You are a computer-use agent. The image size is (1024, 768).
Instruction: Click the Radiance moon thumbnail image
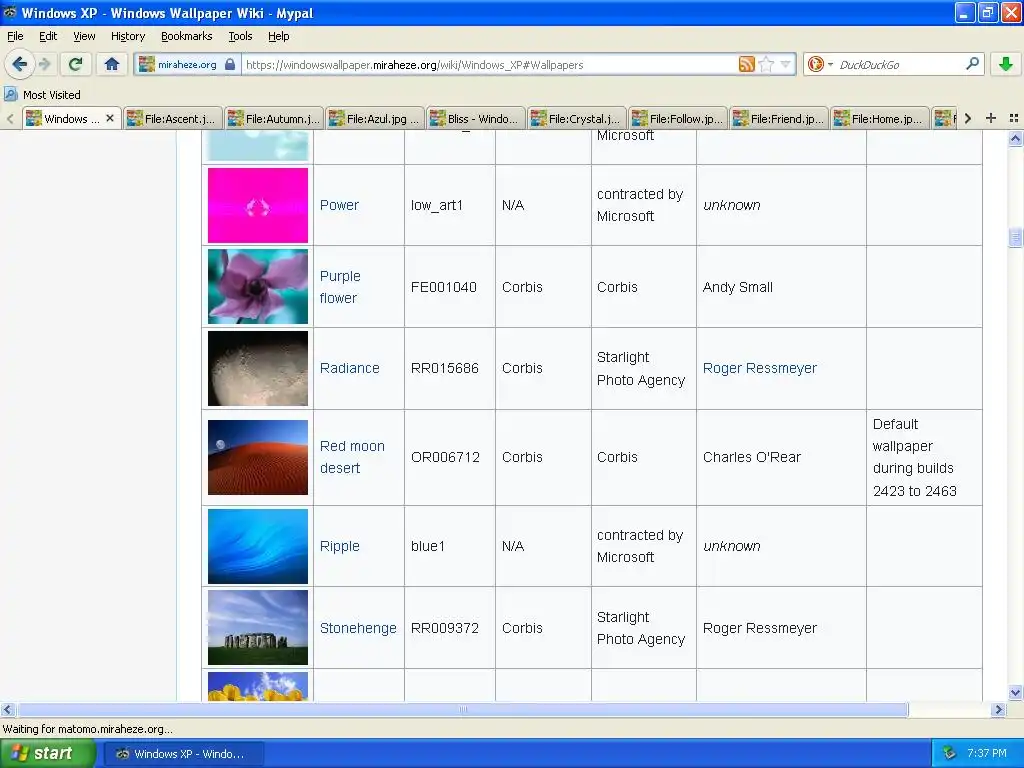257,368
